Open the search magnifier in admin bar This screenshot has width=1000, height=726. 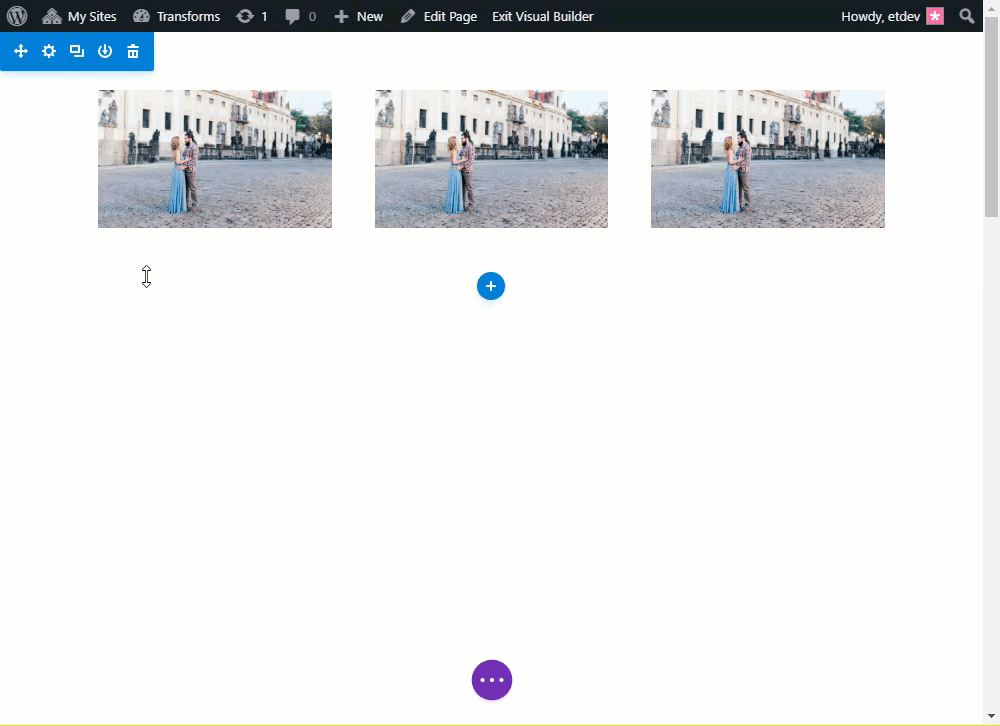click(x=966, y=16)
